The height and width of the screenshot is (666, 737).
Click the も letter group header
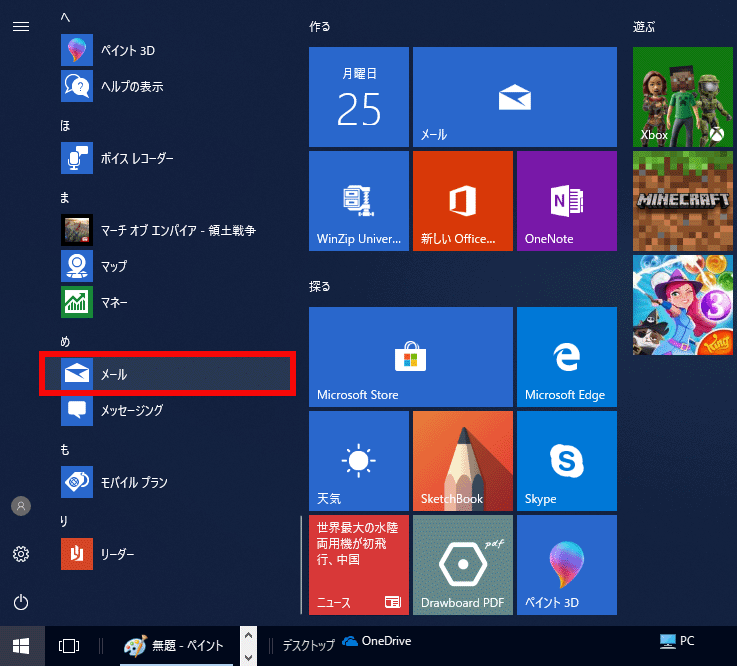(65, 449)
